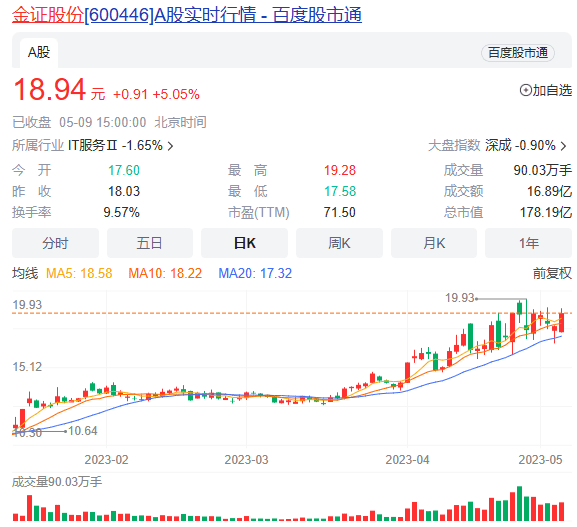Open the 金证股份[600446]A股实时行情 title link
Screen dimensions: 577x527
click(x=187, y=15)
